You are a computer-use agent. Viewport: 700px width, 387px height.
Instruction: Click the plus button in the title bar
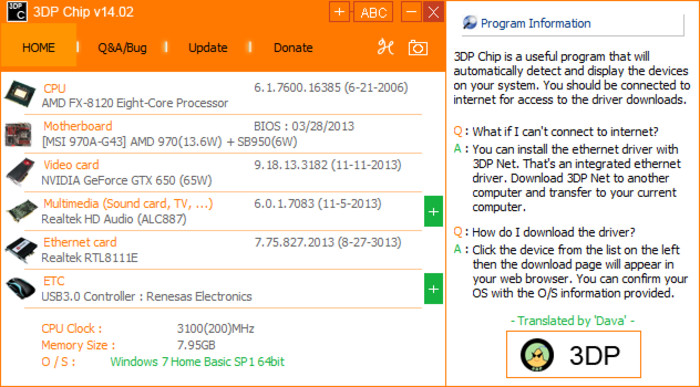[339, 12]
